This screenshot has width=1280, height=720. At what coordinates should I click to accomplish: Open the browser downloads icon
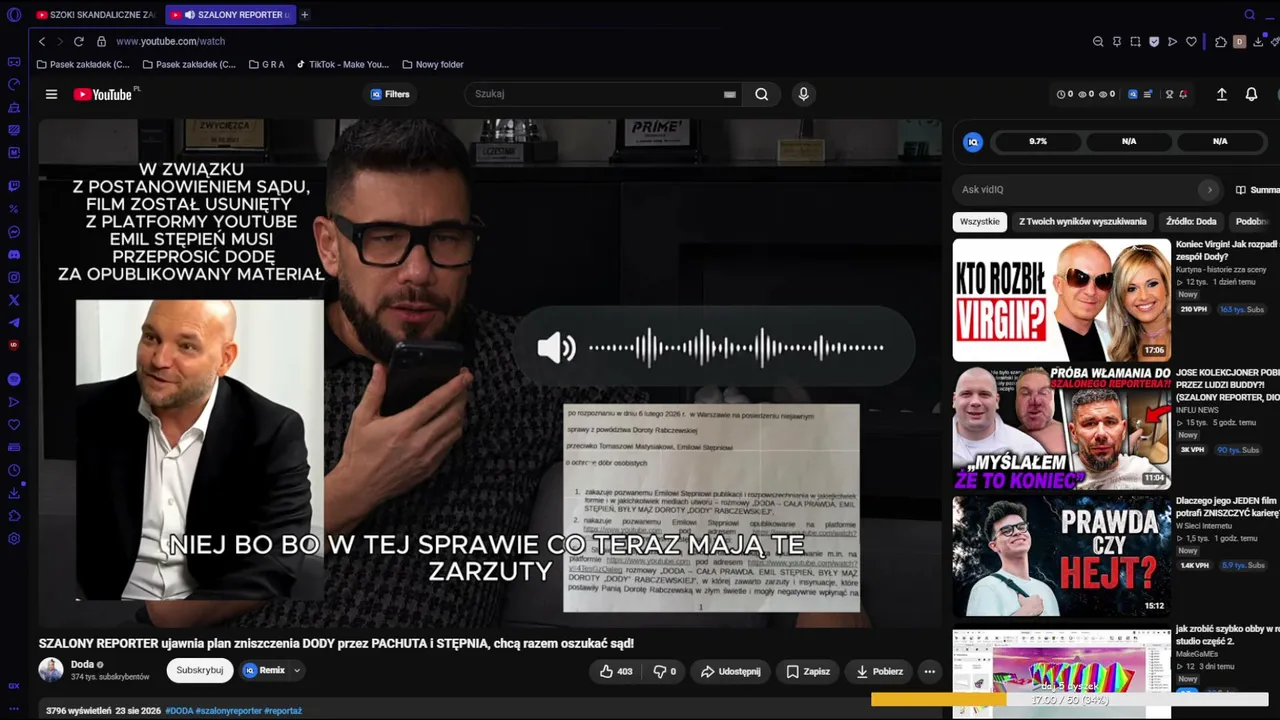(x=1258, y=42)
